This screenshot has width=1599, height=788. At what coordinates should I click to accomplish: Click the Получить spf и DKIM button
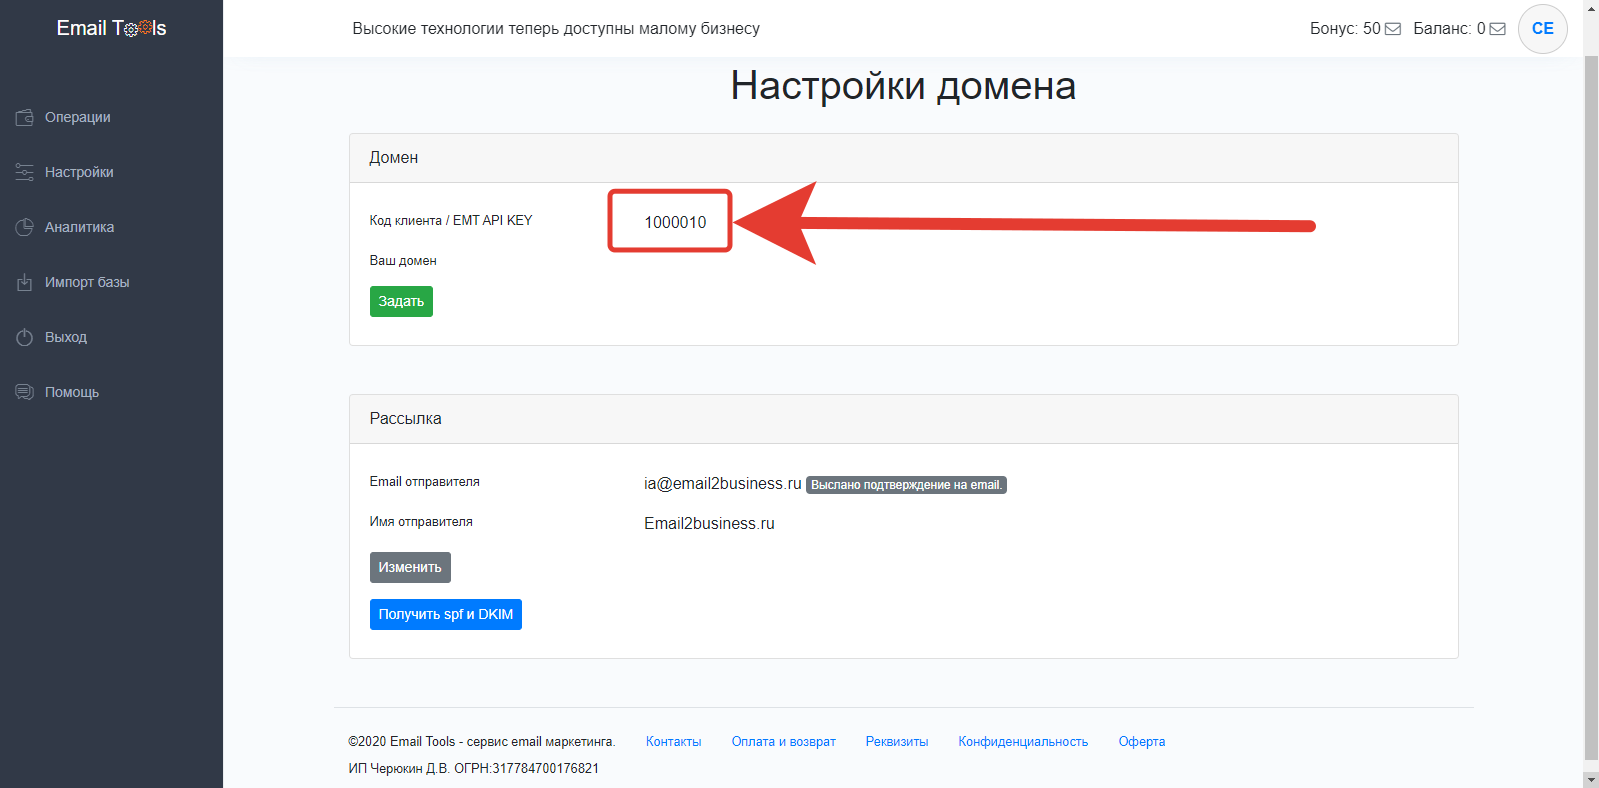point(445,614)
